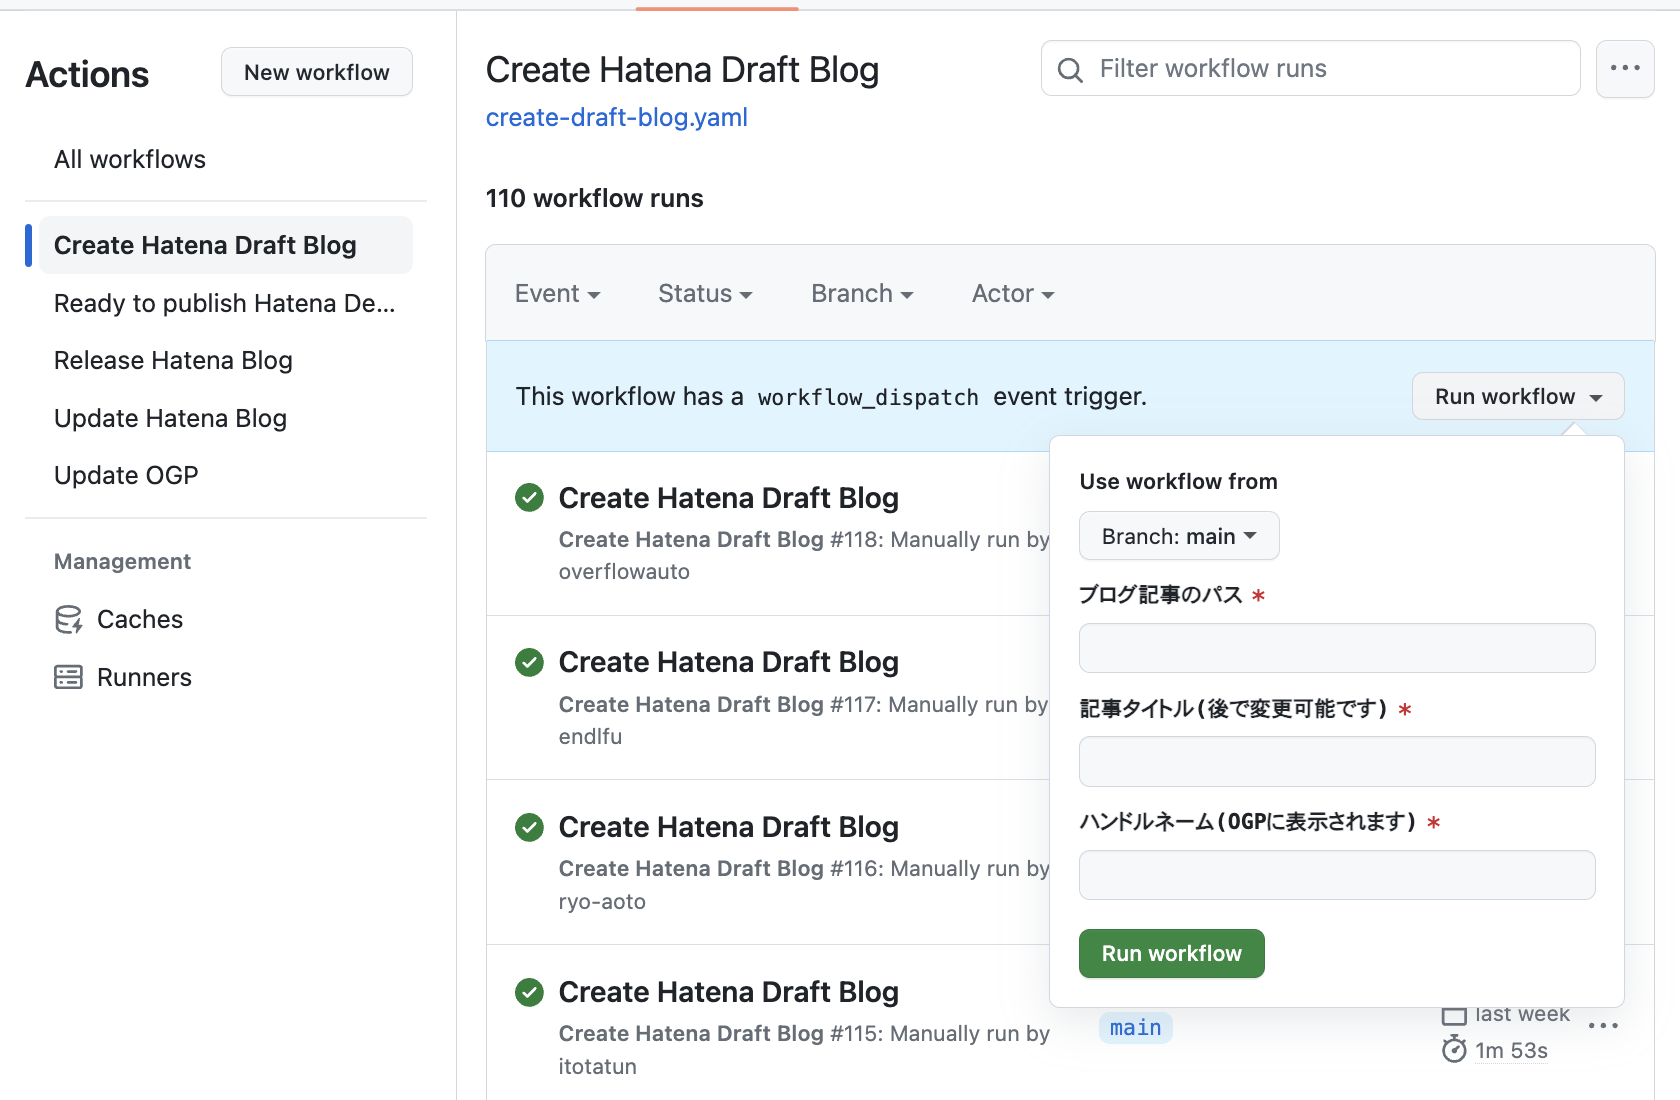The height and width of the screenshot is (1100, 1680).
Task: Click the itotatun actor name
Action: (597, 1067)
